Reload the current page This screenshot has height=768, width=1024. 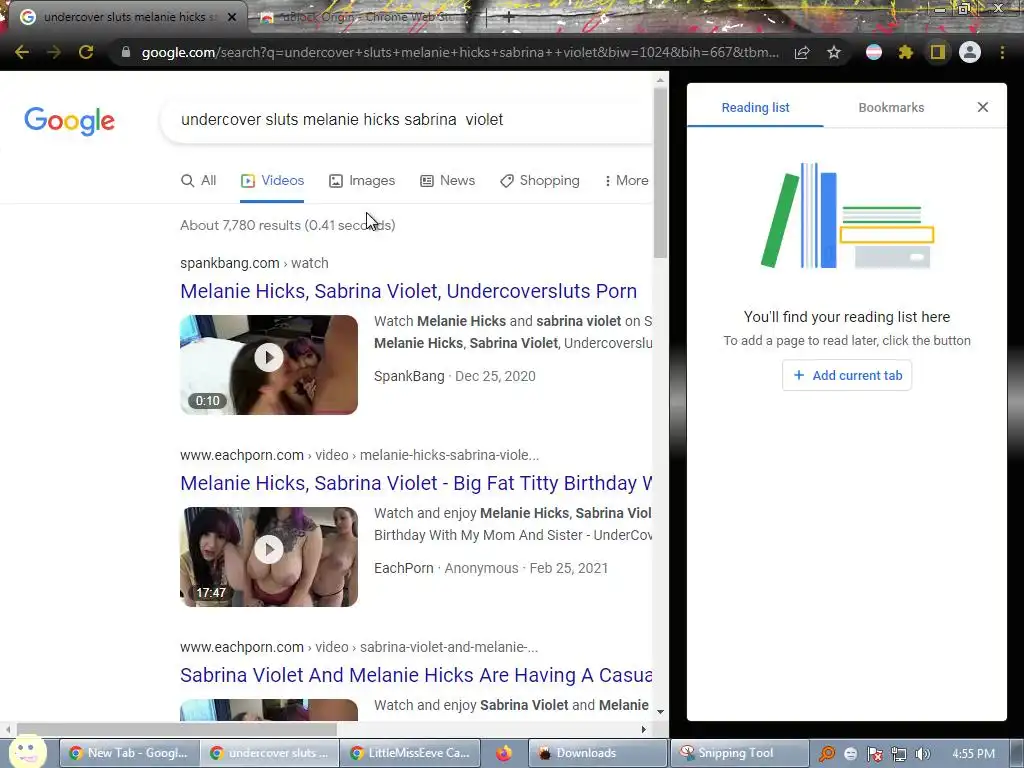[x=86, y=52]
